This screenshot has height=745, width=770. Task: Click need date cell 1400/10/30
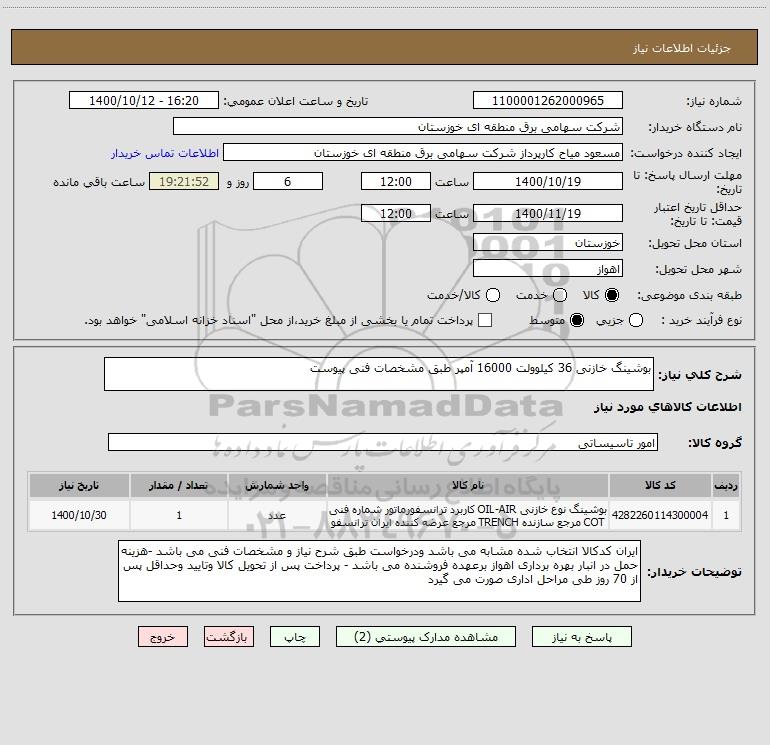(79, 515)
